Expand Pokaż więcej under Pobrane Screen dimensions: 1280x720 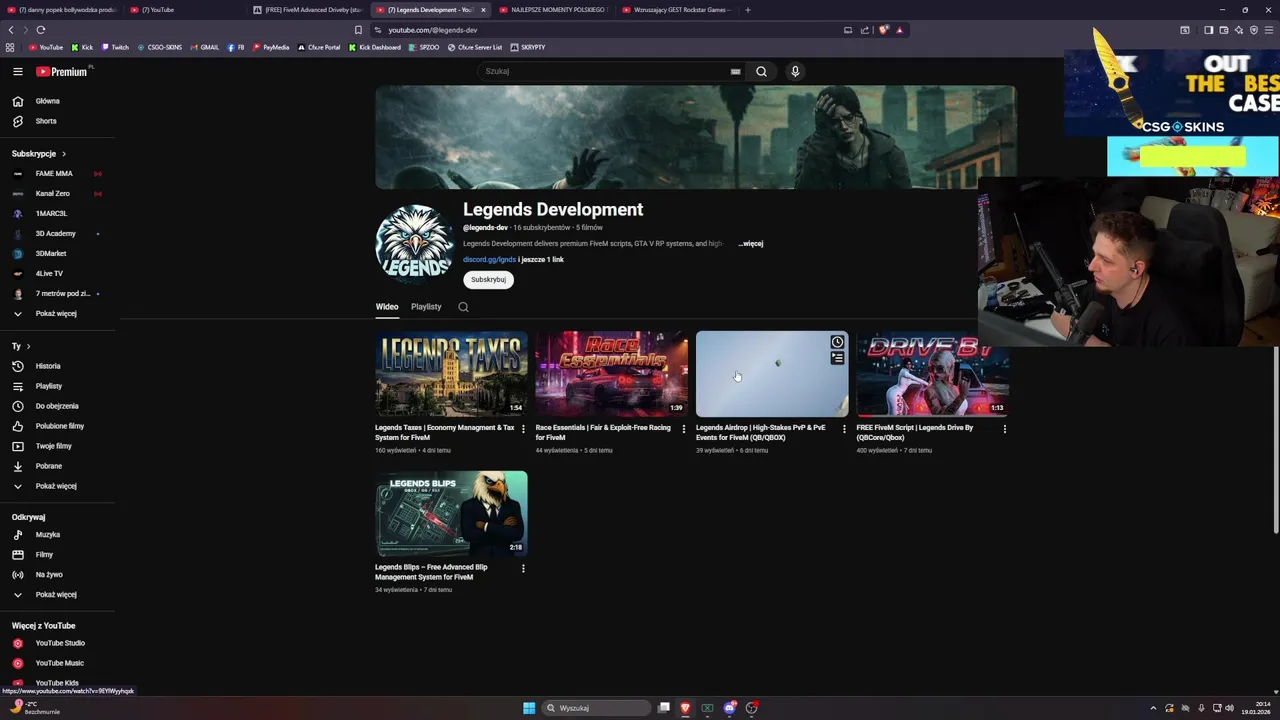57,486
